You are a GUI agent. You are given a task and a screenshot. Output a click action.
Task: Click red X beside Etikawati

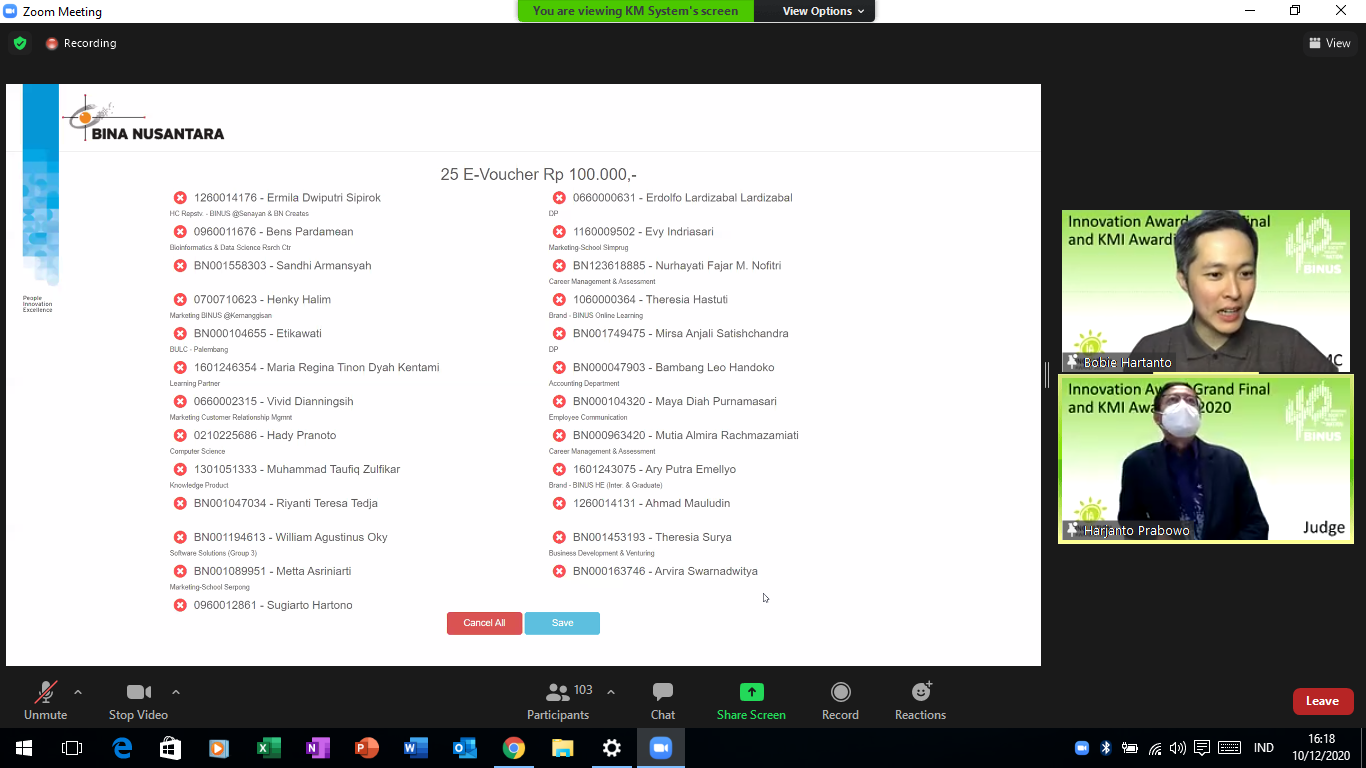(x=180, y=334)
